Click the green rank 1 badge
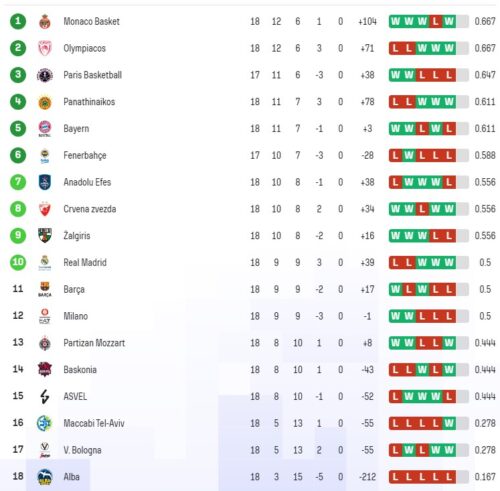 18,21
